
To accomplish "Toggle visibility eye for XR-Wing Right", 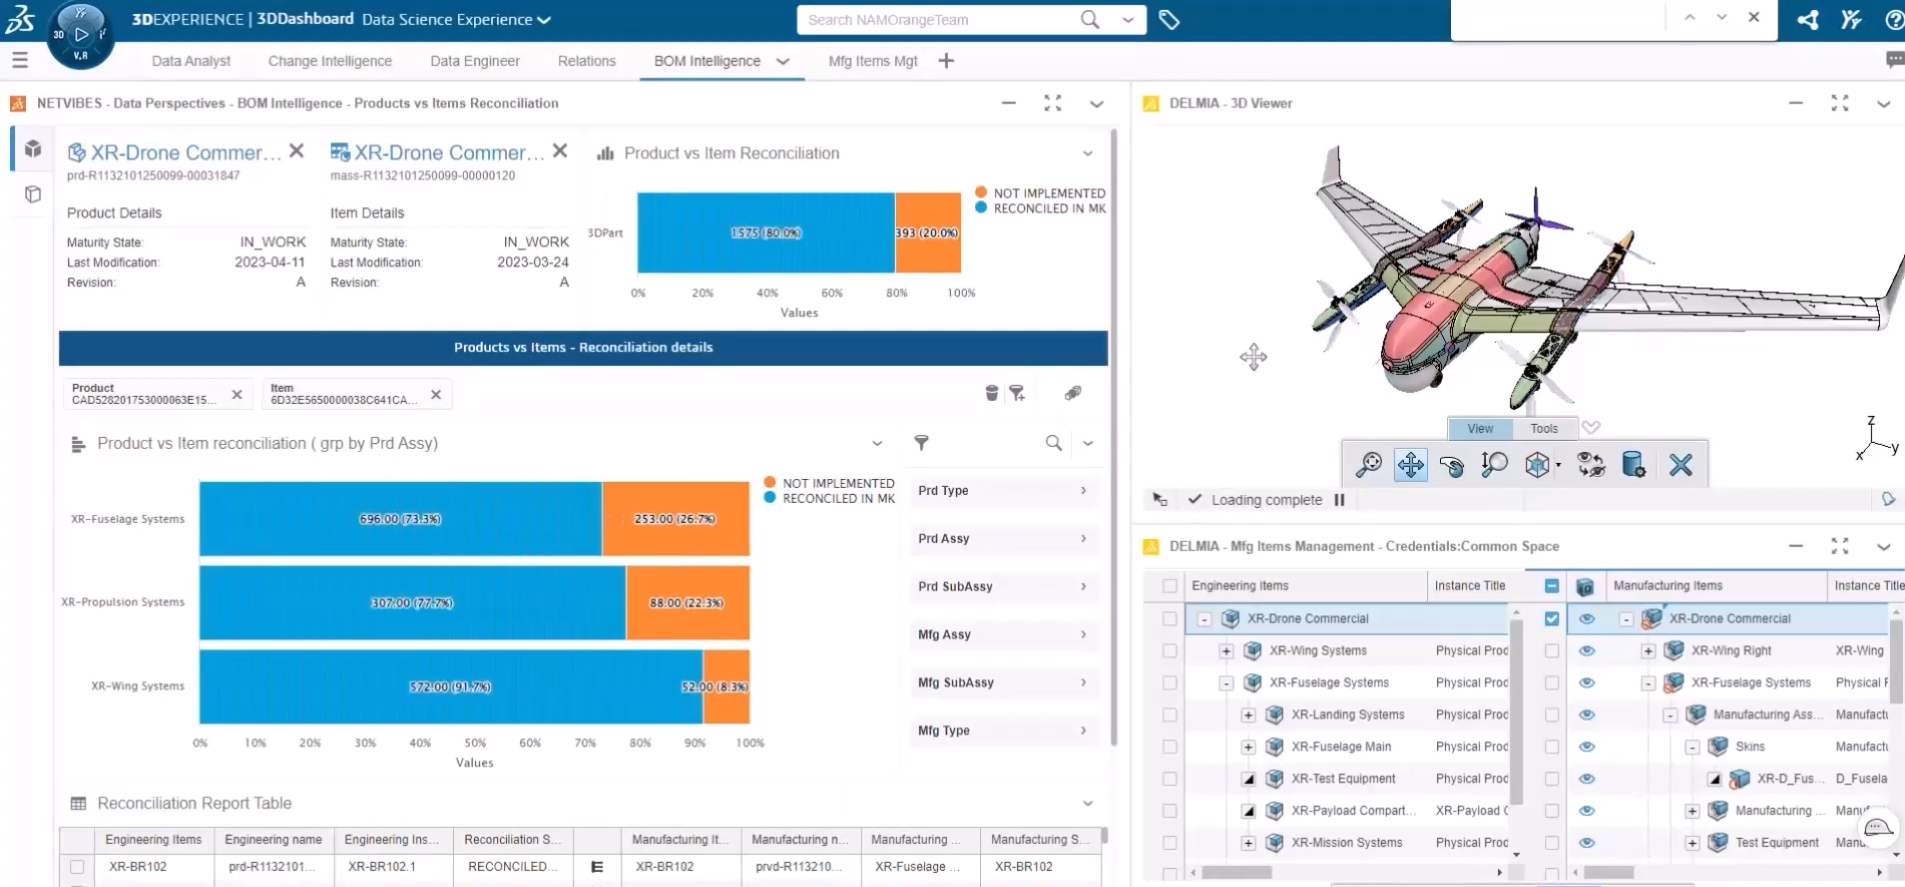I will (x=1586, y=651).
